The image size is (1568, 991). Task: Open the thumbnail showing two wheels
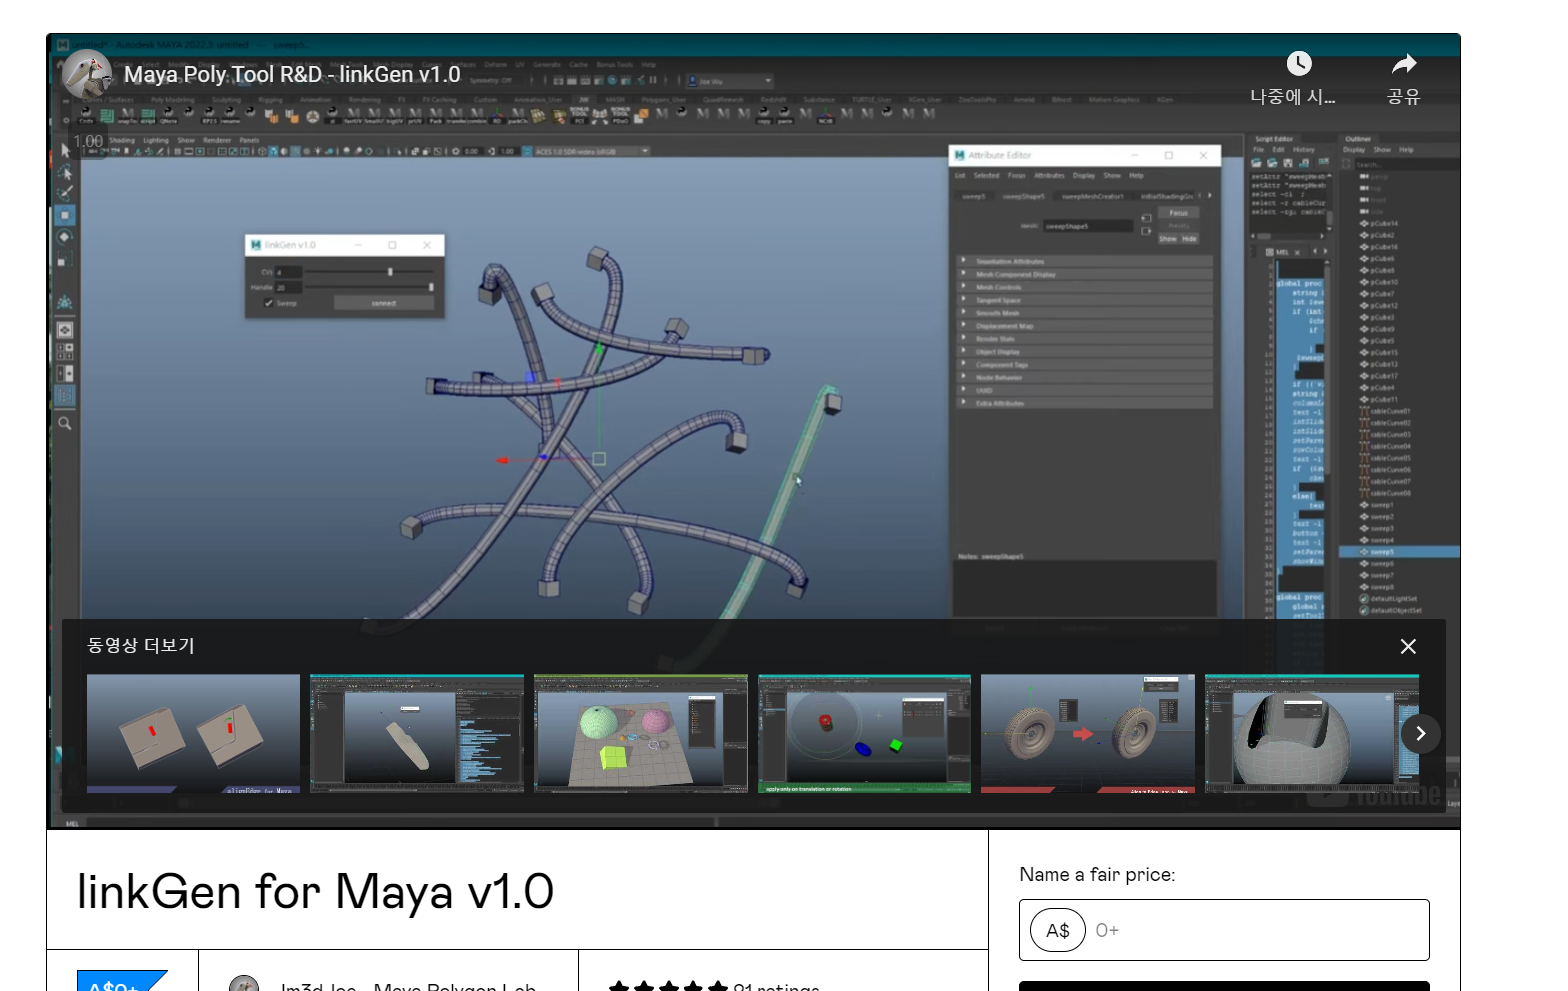click(1088, 734)
